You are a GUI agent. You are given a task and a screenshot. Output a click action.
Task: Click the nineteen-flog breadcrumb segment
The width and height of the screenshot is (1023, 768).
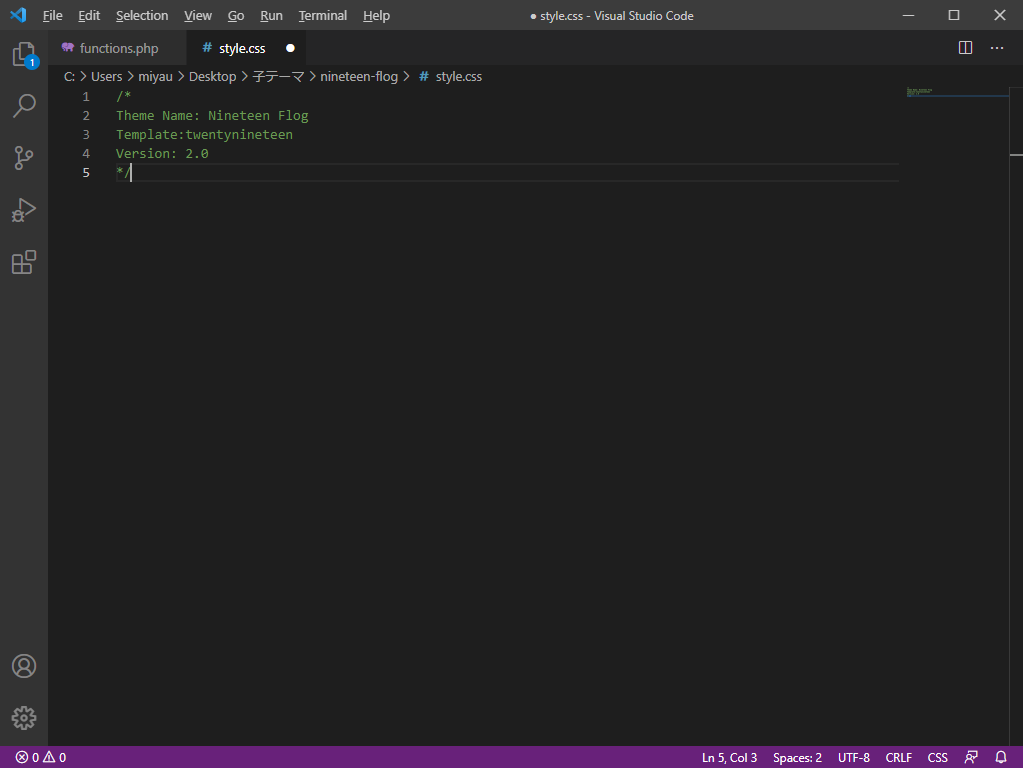[x=359, y=76]
